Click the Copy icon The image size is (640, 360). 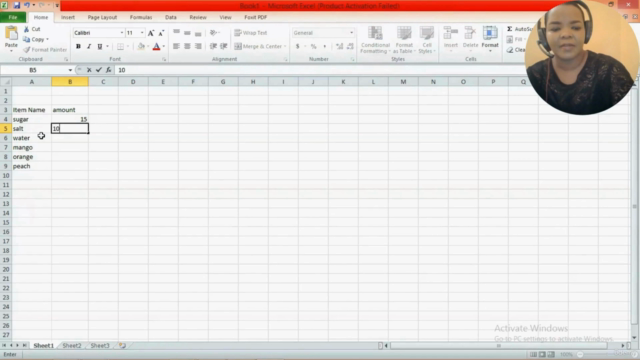(x=27, y=39)
